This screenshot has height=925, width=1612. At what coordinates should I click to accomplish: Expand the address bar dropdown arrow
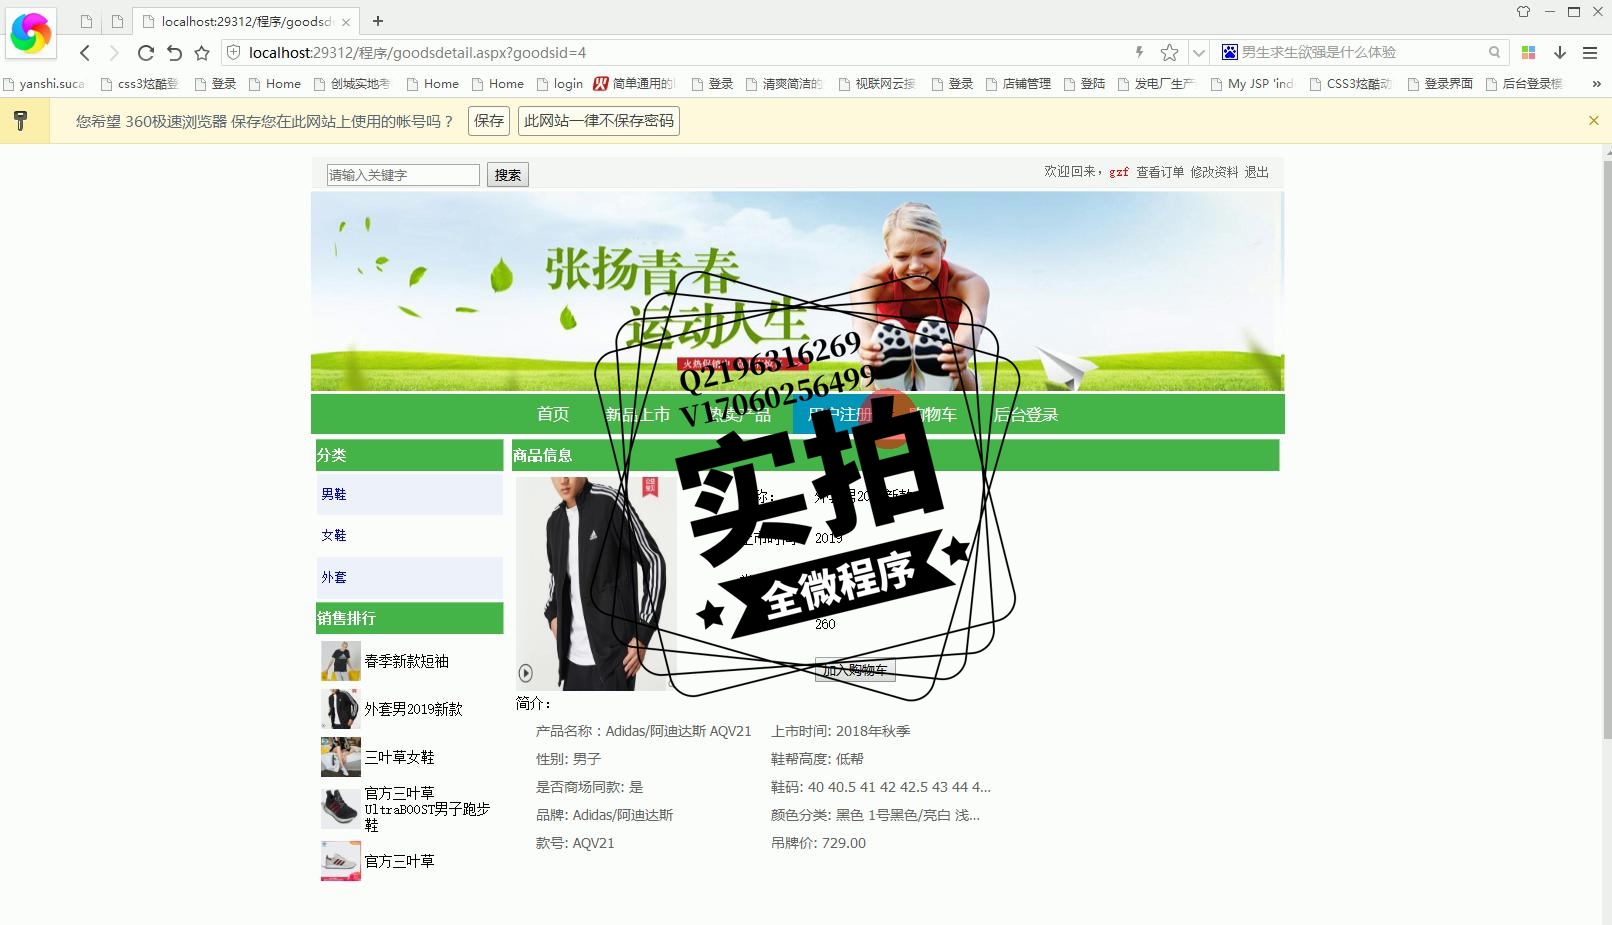click(1198, 53)
